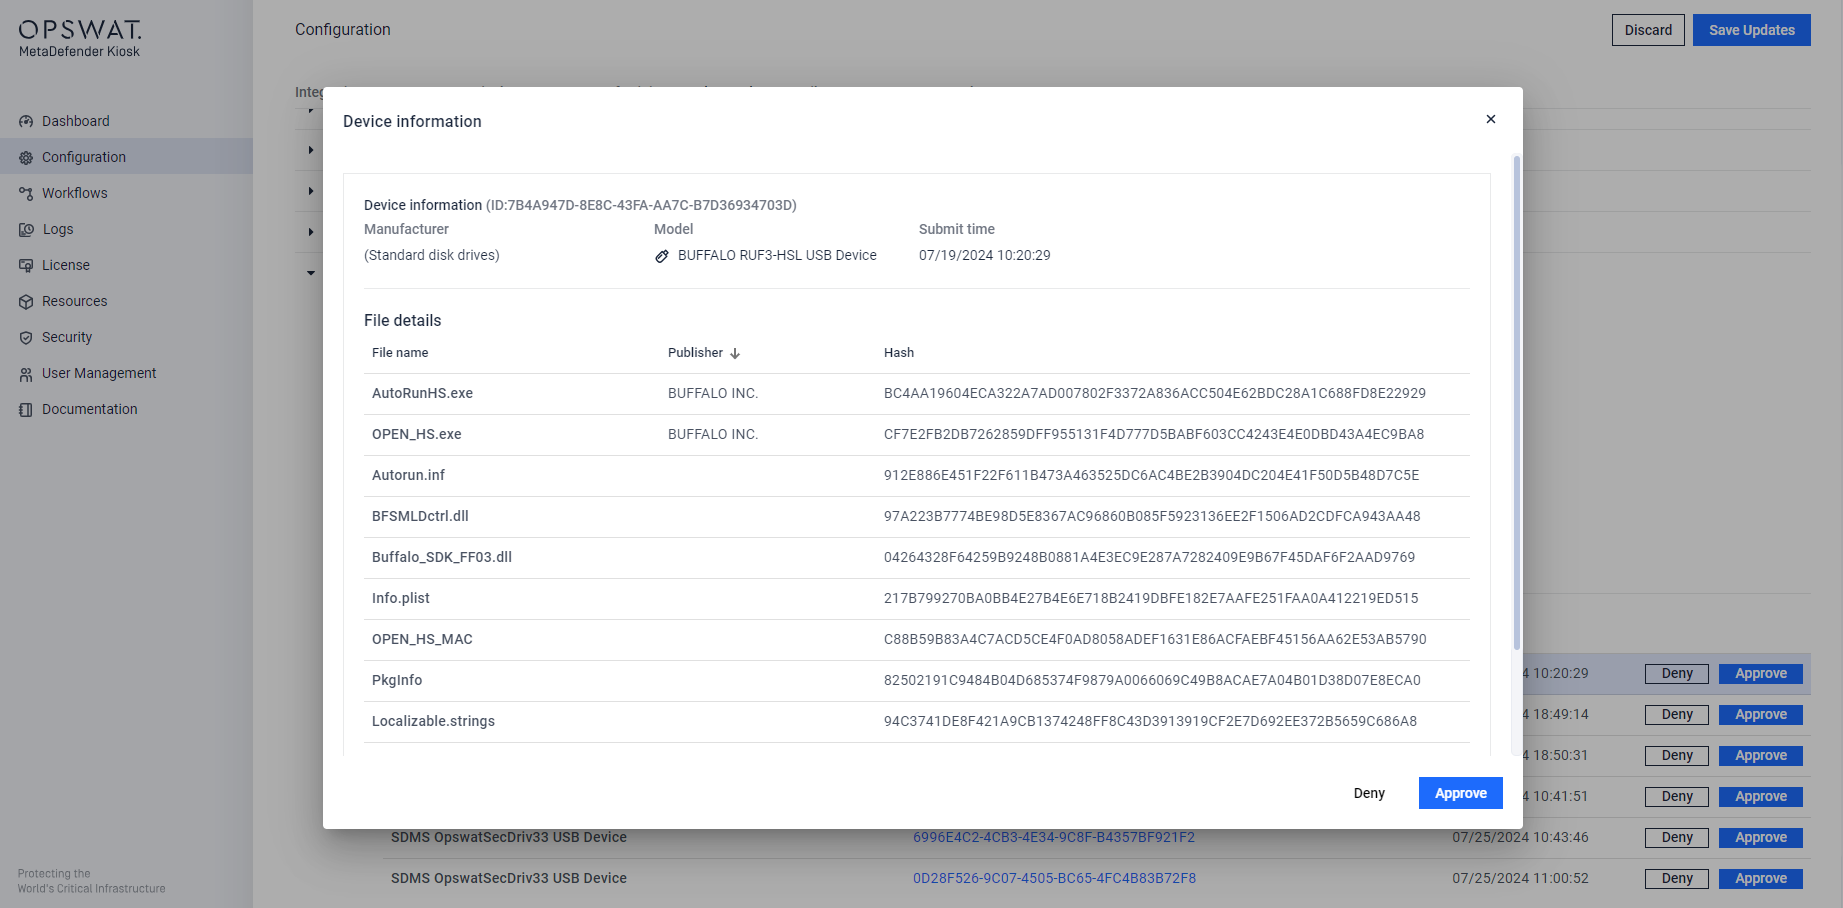Click the Discard button
This screenshot has height=908, width=1843.
[x=1648, y=30]
